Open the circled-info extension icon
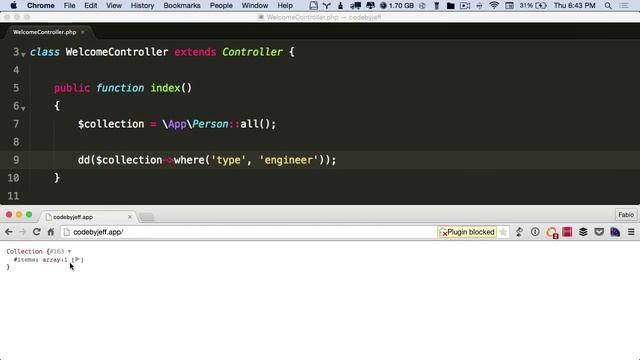This screenshot has height=360, width=640. point(535,232)
